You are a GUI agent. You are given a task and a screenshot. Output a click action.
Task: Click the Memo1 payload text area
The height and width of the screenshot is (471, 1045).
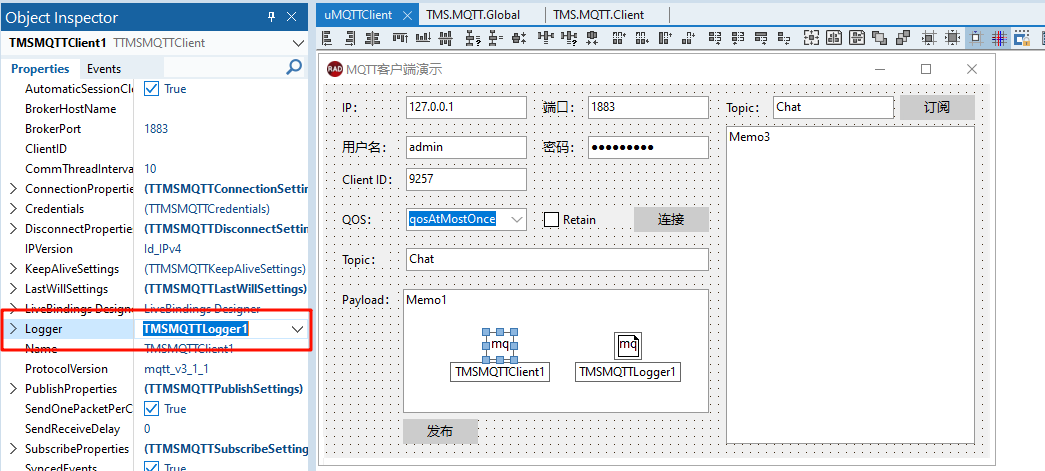click(x=556, y=350)
